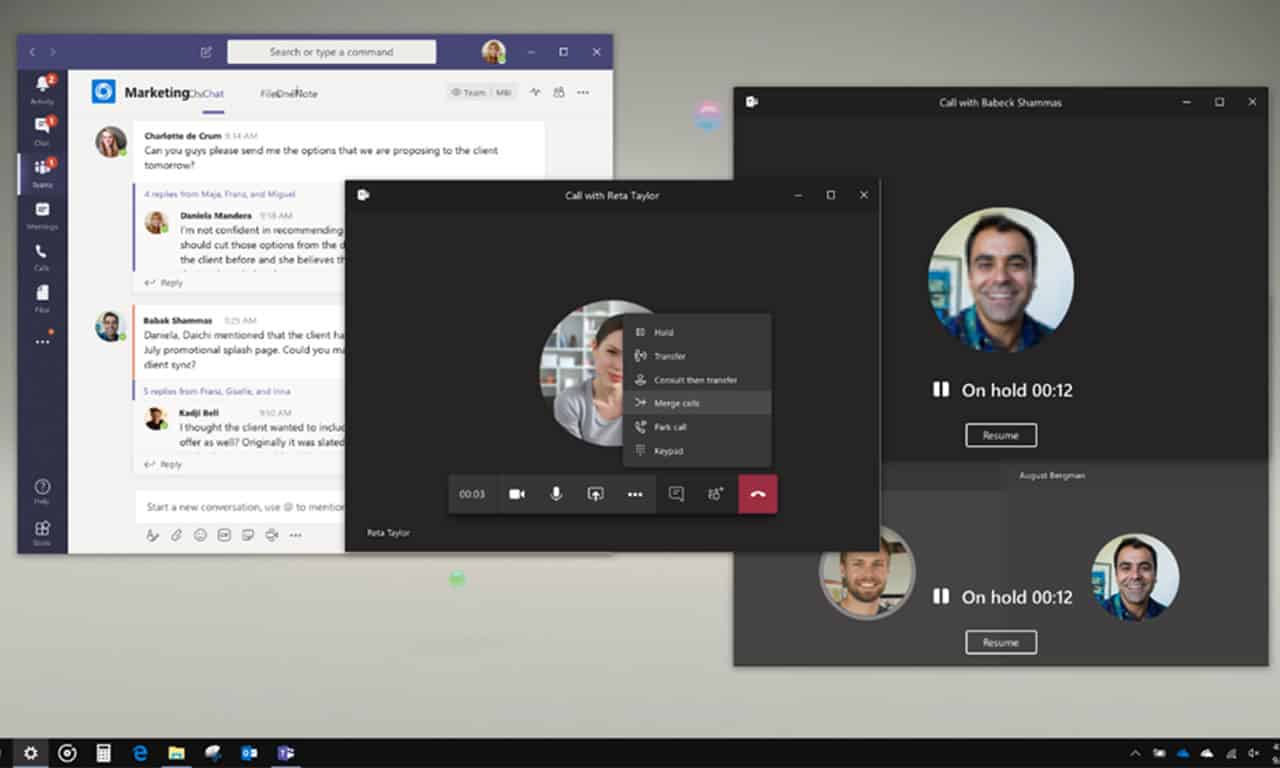Mute the microphone in Reta Taylor call
Screen dimensions: 1280x768
556,494
